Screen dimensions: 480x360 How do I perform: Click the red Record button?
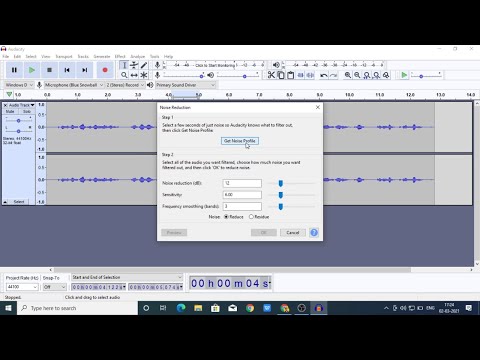coord(105,70)
